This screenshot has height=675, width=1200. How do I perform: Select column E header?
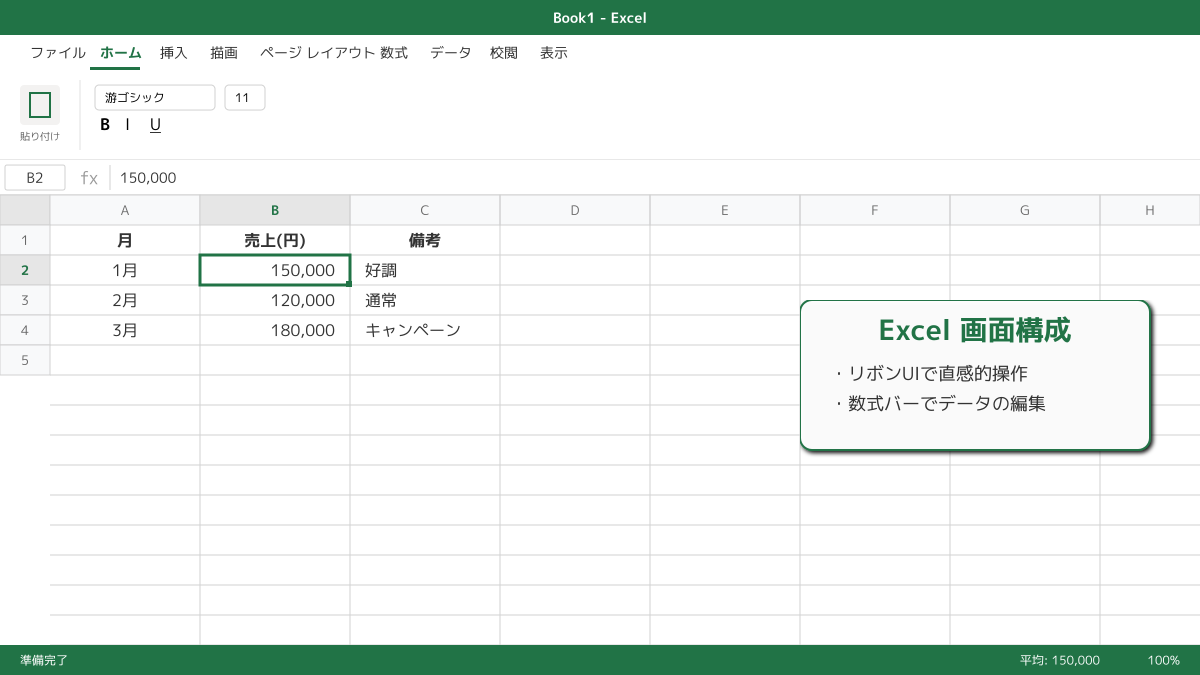click(725, 210)
